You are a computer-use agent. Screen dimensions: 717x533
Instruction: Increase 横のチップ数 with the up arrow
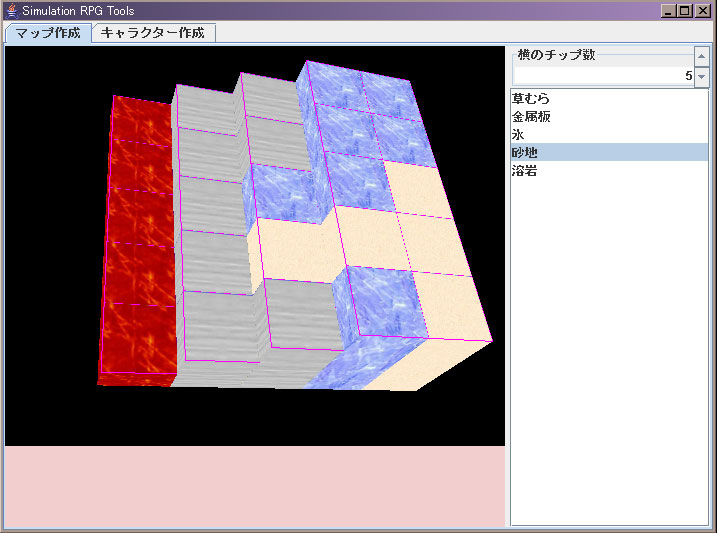point(701,57)
